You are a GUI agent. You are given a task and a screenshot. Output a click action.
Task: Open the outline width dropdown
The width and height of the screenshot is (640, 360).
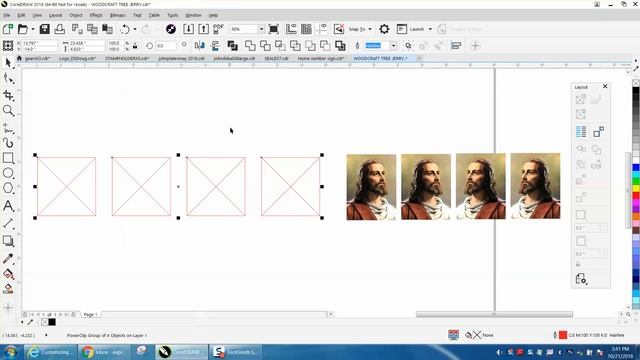coord(393,46)
